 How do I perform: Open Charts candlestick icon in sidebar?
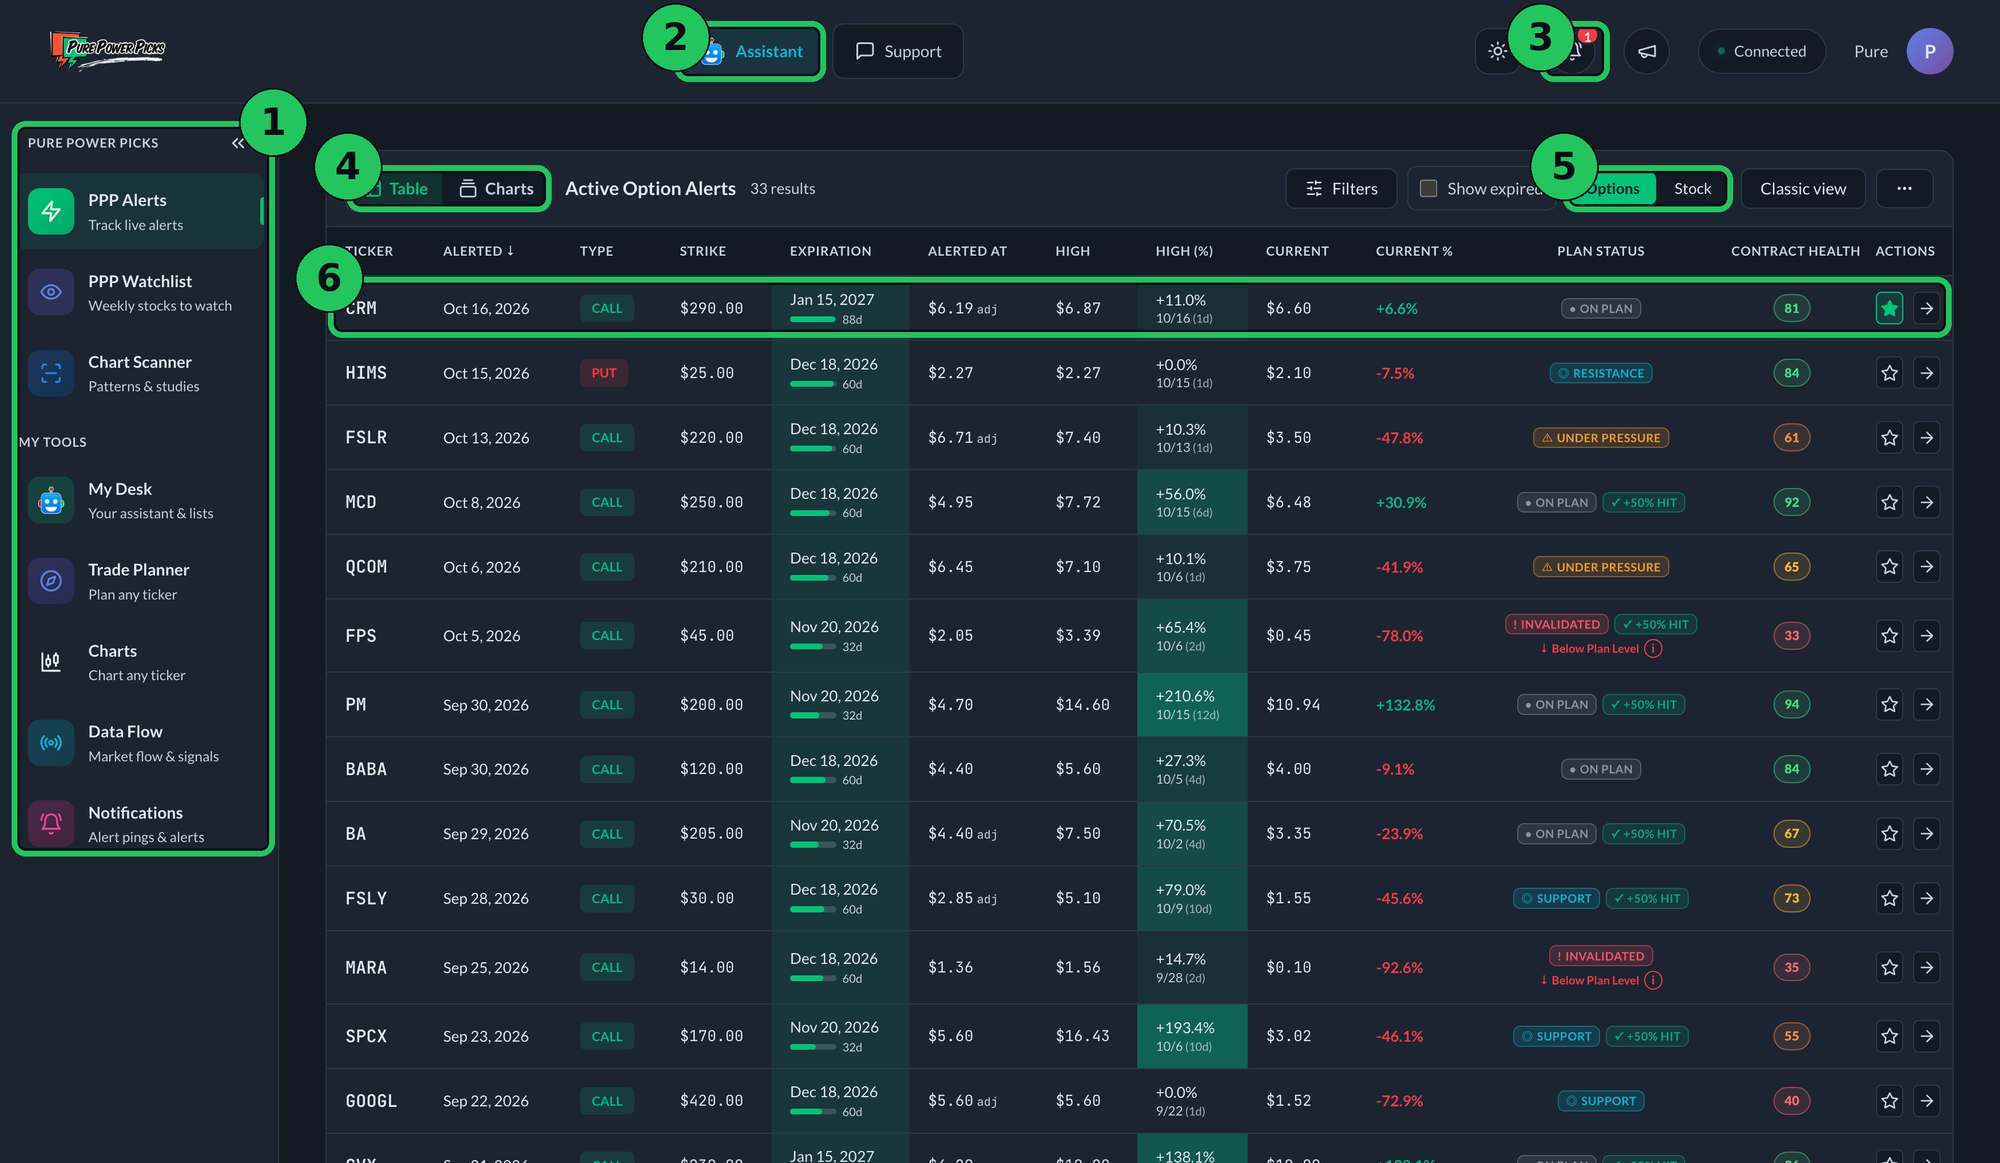(51, 662)
